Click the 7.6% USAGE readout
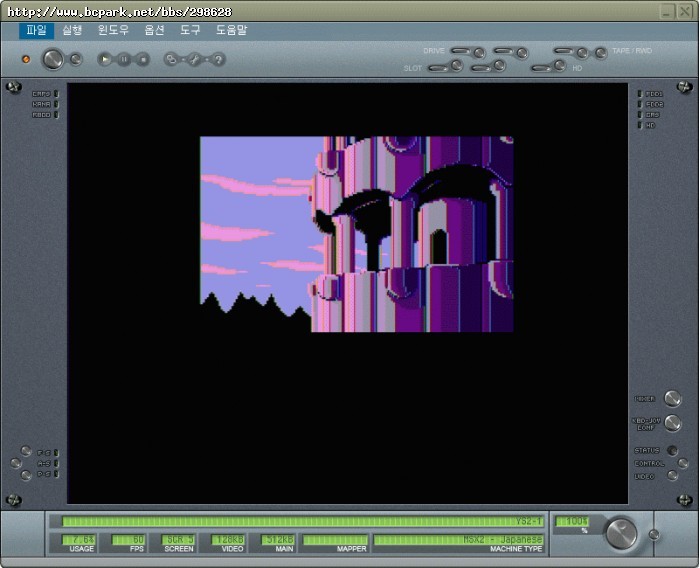Viewport: 700px width, 568px height. tap(78, 540)
